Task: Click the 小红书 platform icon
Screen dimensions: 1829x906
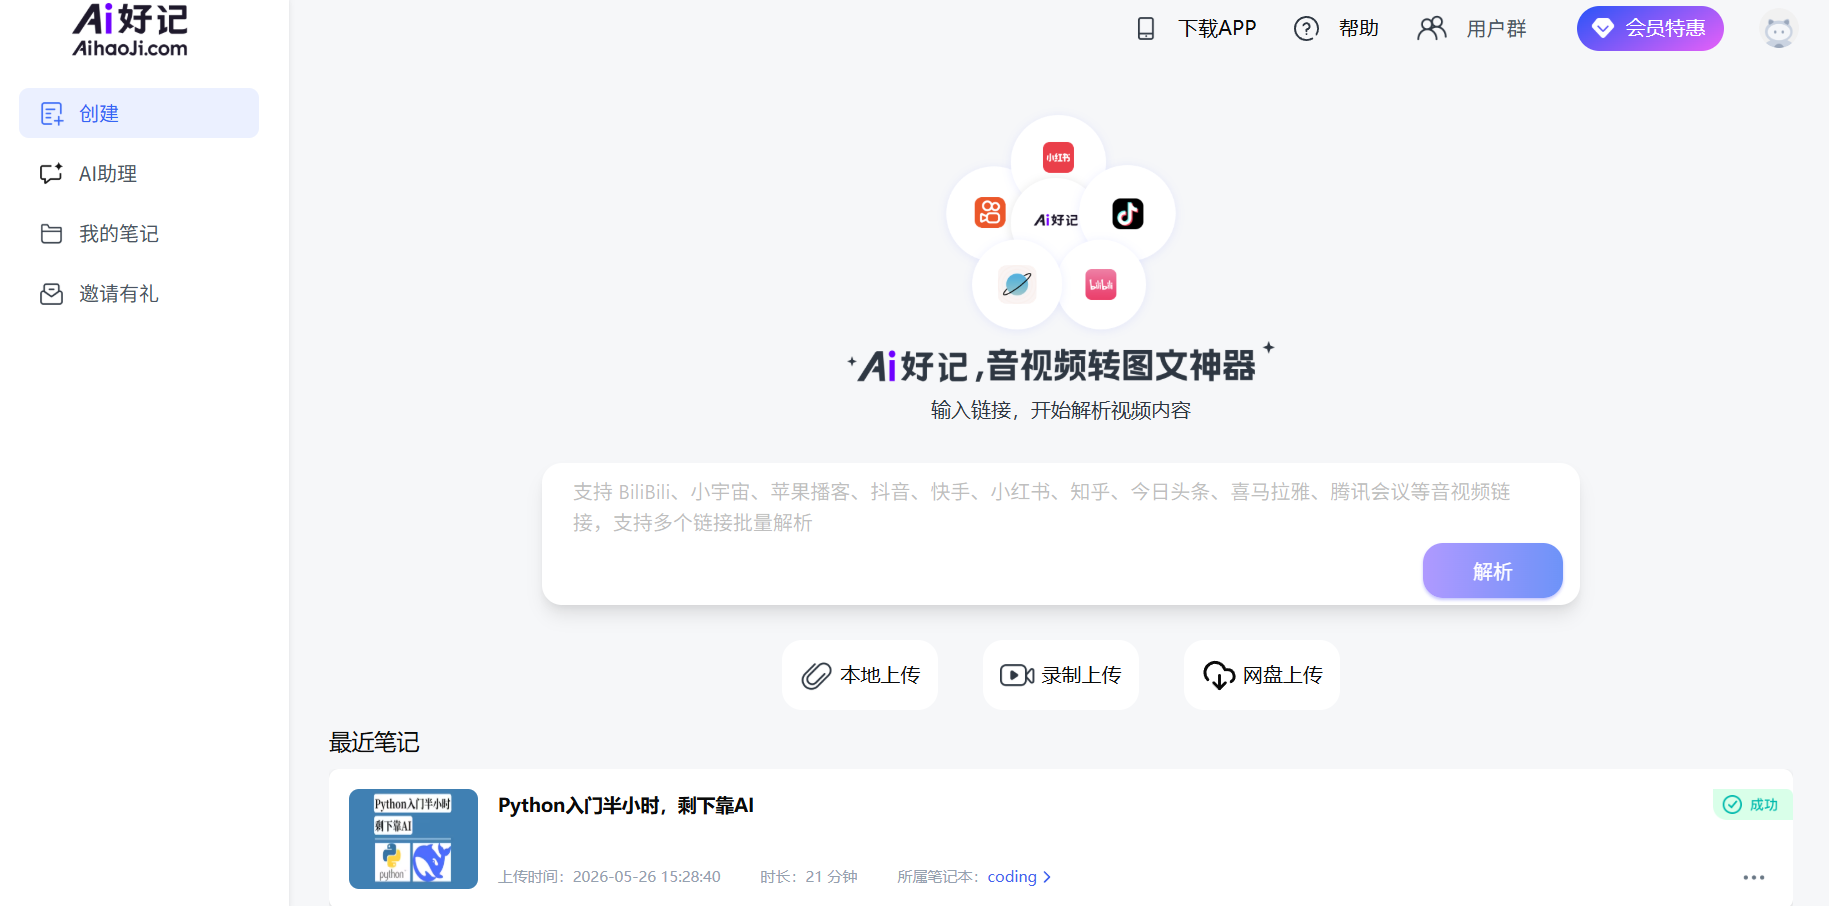Action: click(1058, 157)
